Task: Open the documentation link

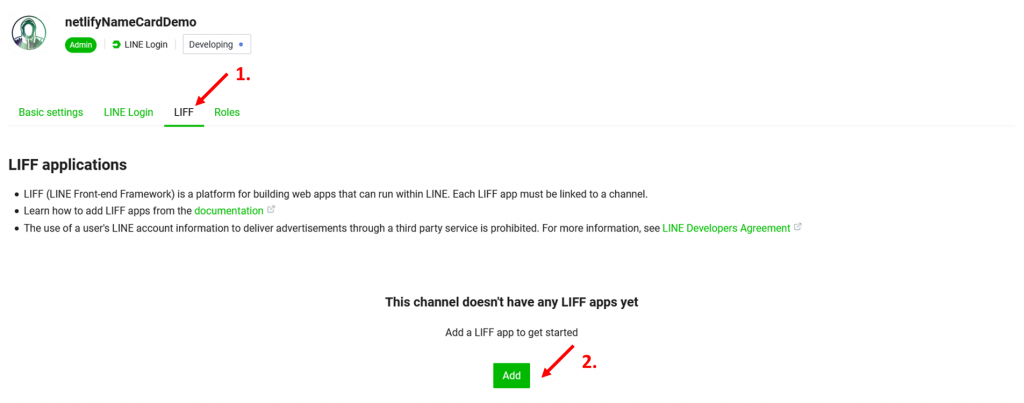Action: click(x=229, y=211)
